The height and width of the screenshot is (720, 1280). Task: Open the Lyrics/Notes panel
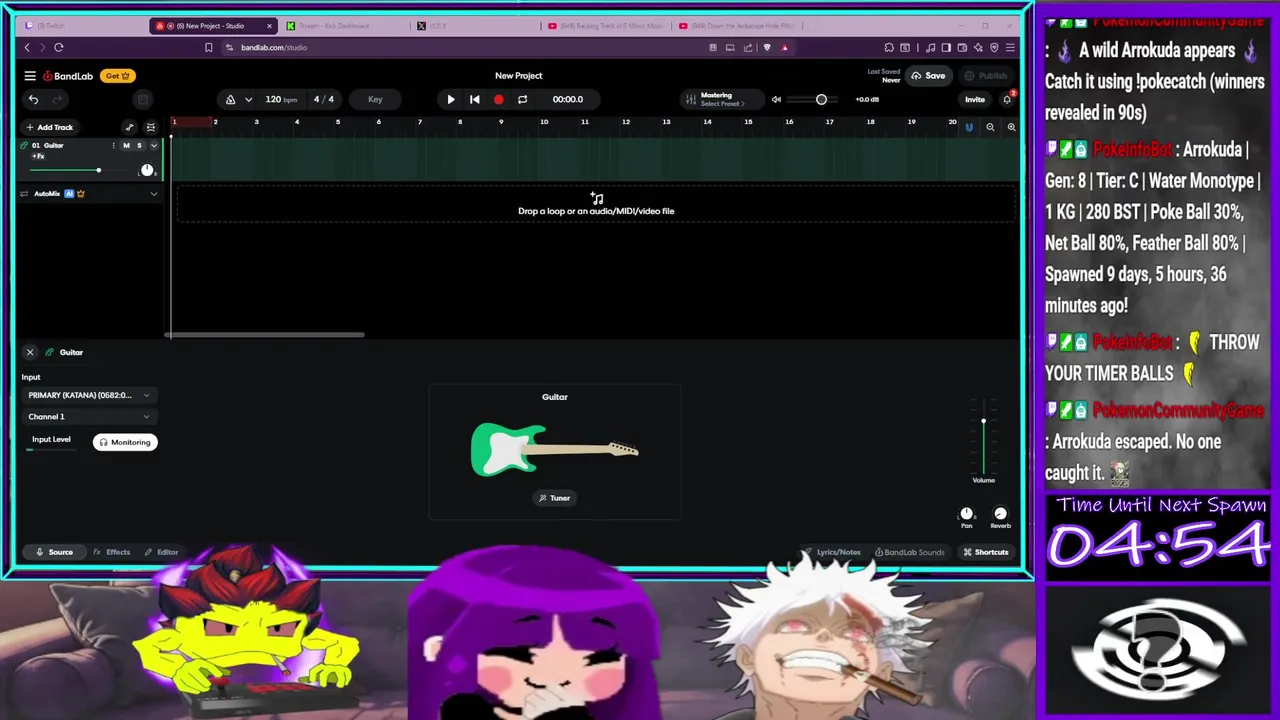832,552
